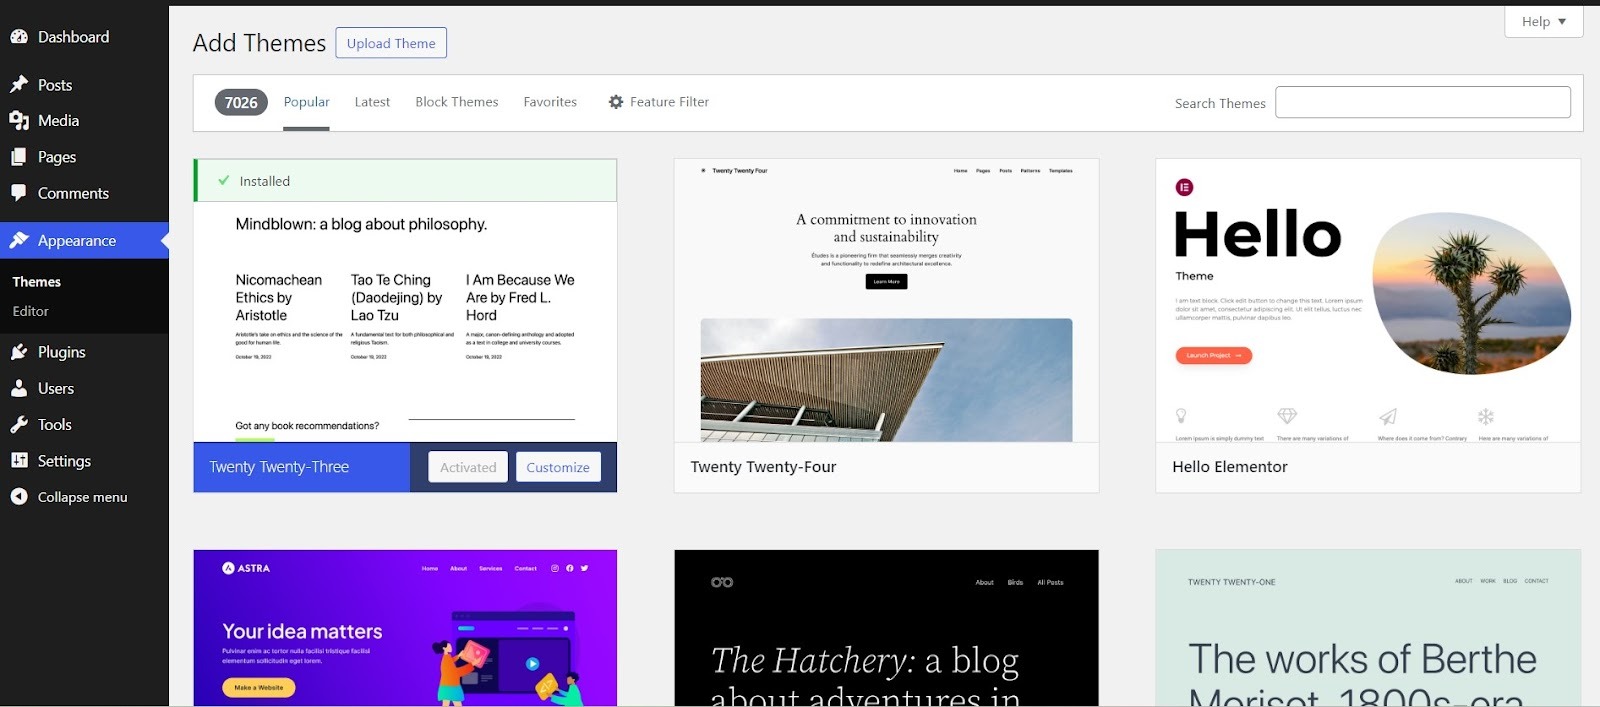The width and height of the screenshot is (1600, 707).
Task: Click the Plugins plug icon
Action: (19, 352)
